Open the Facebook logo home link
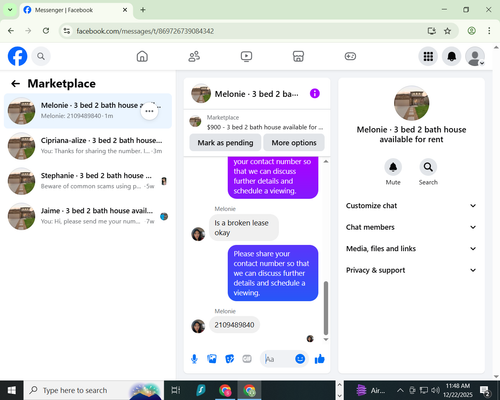This screenshot has height=400, width=500. (17, 56)
